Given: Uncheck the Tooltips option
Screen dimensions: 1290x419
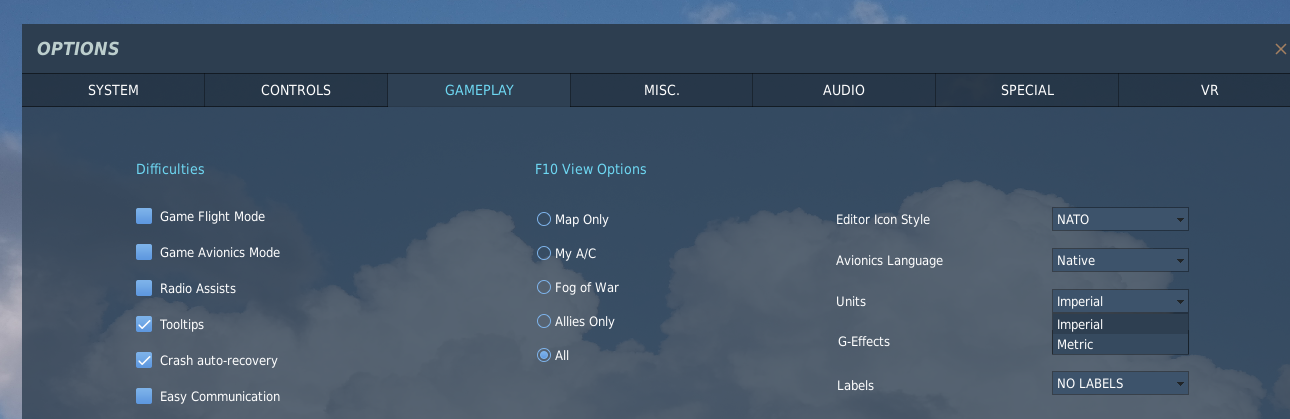Looking at the screenshot, I should point(144,324).
